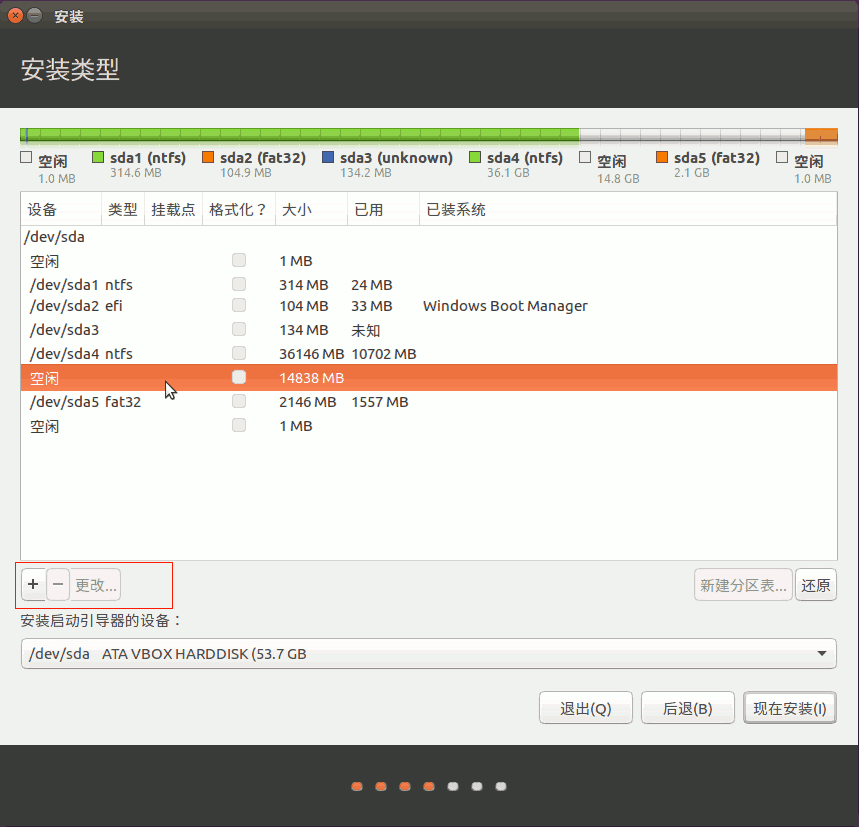Screen dimensions: 859x827
Task: Click the 更改... change partition button
Action: coord(95,584)
